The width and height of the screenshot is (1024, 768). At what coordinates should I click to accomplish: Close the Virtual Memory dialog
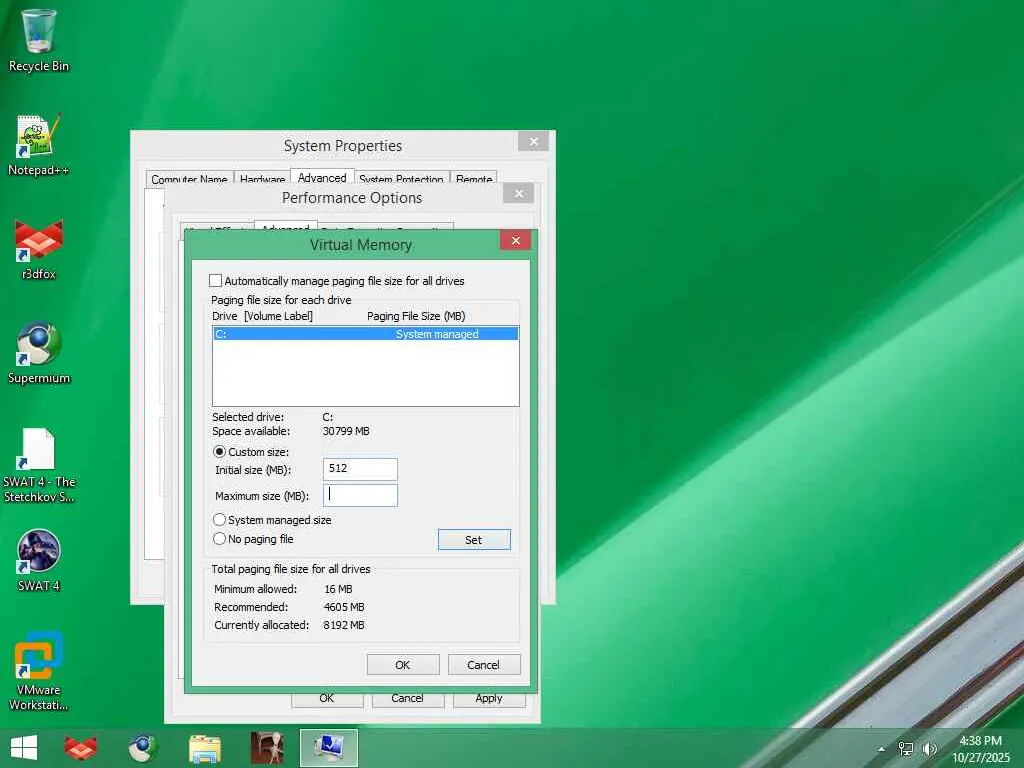[x=515, y=240]
